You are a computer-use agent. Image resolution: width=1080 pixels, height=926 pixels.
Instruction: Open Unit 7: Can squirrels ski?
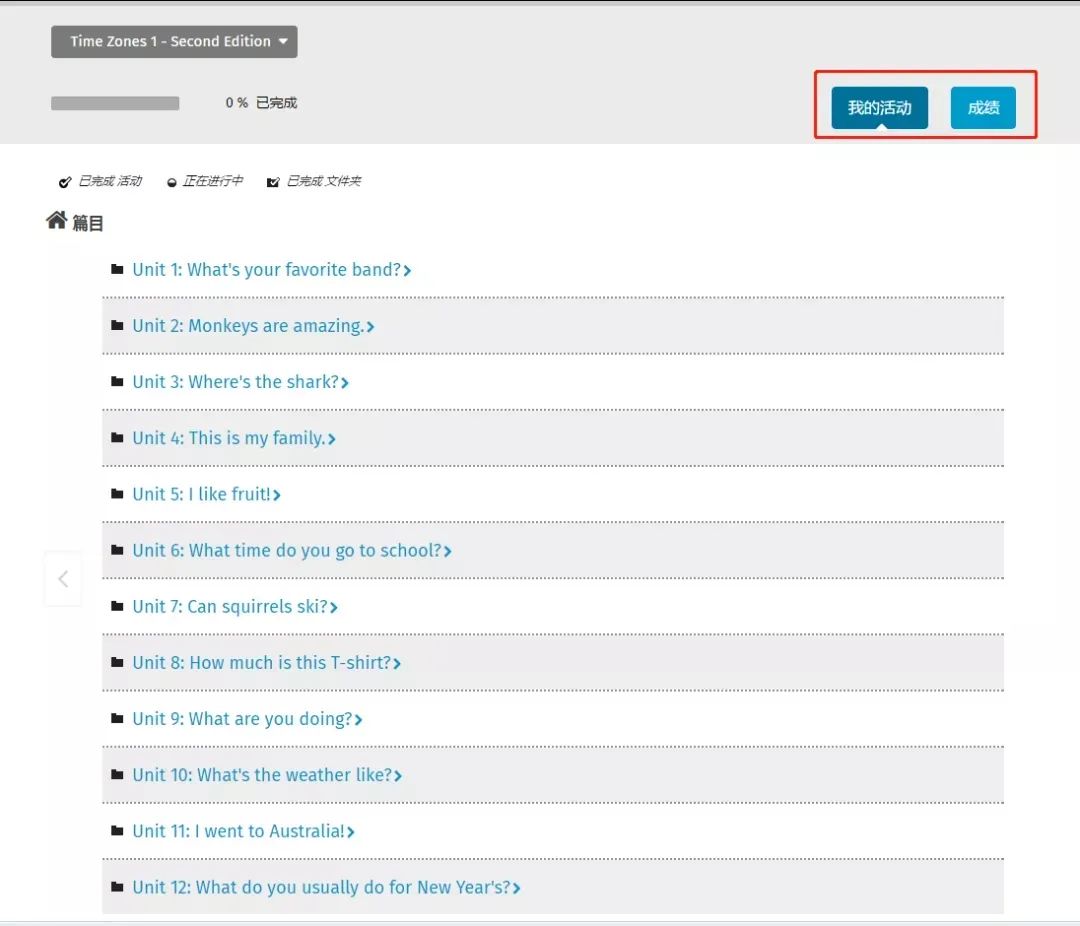(x=230, y=606)
